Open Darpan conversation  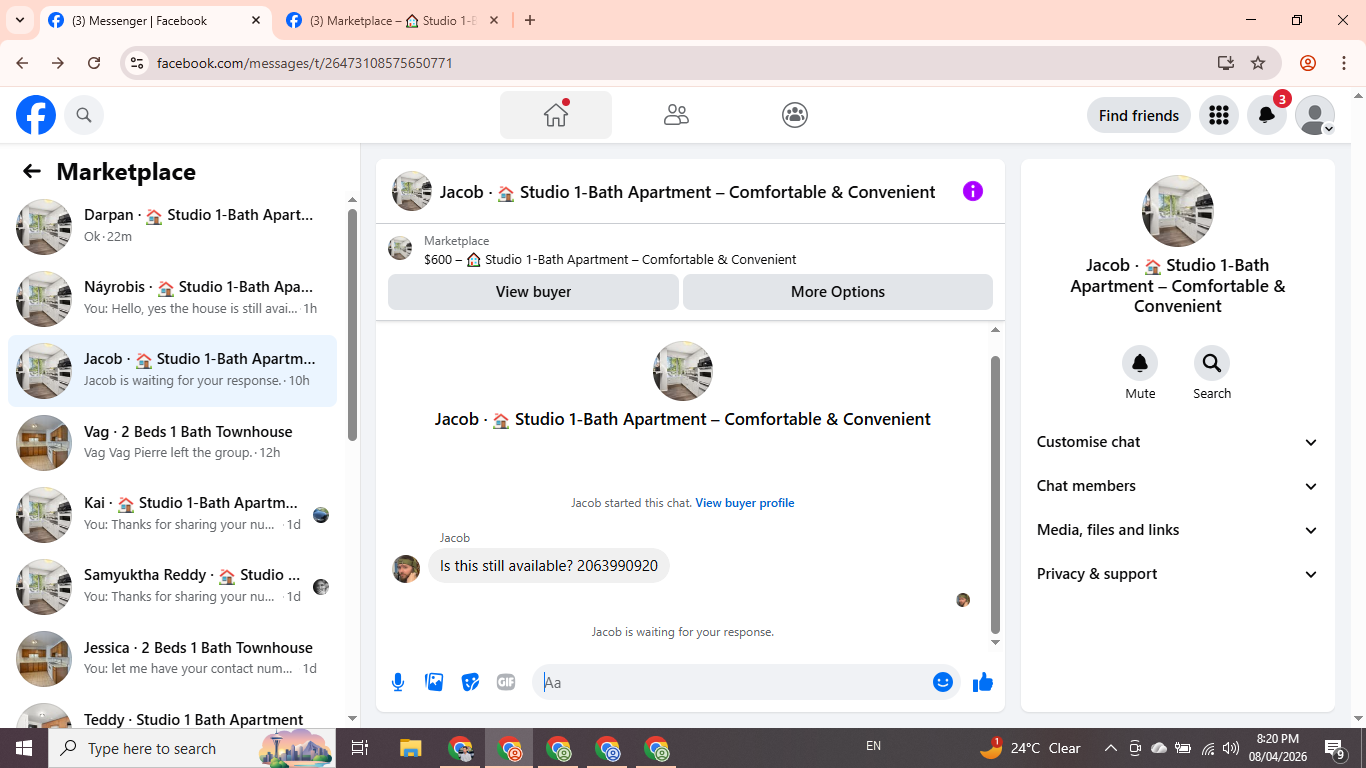coord(172,226)
